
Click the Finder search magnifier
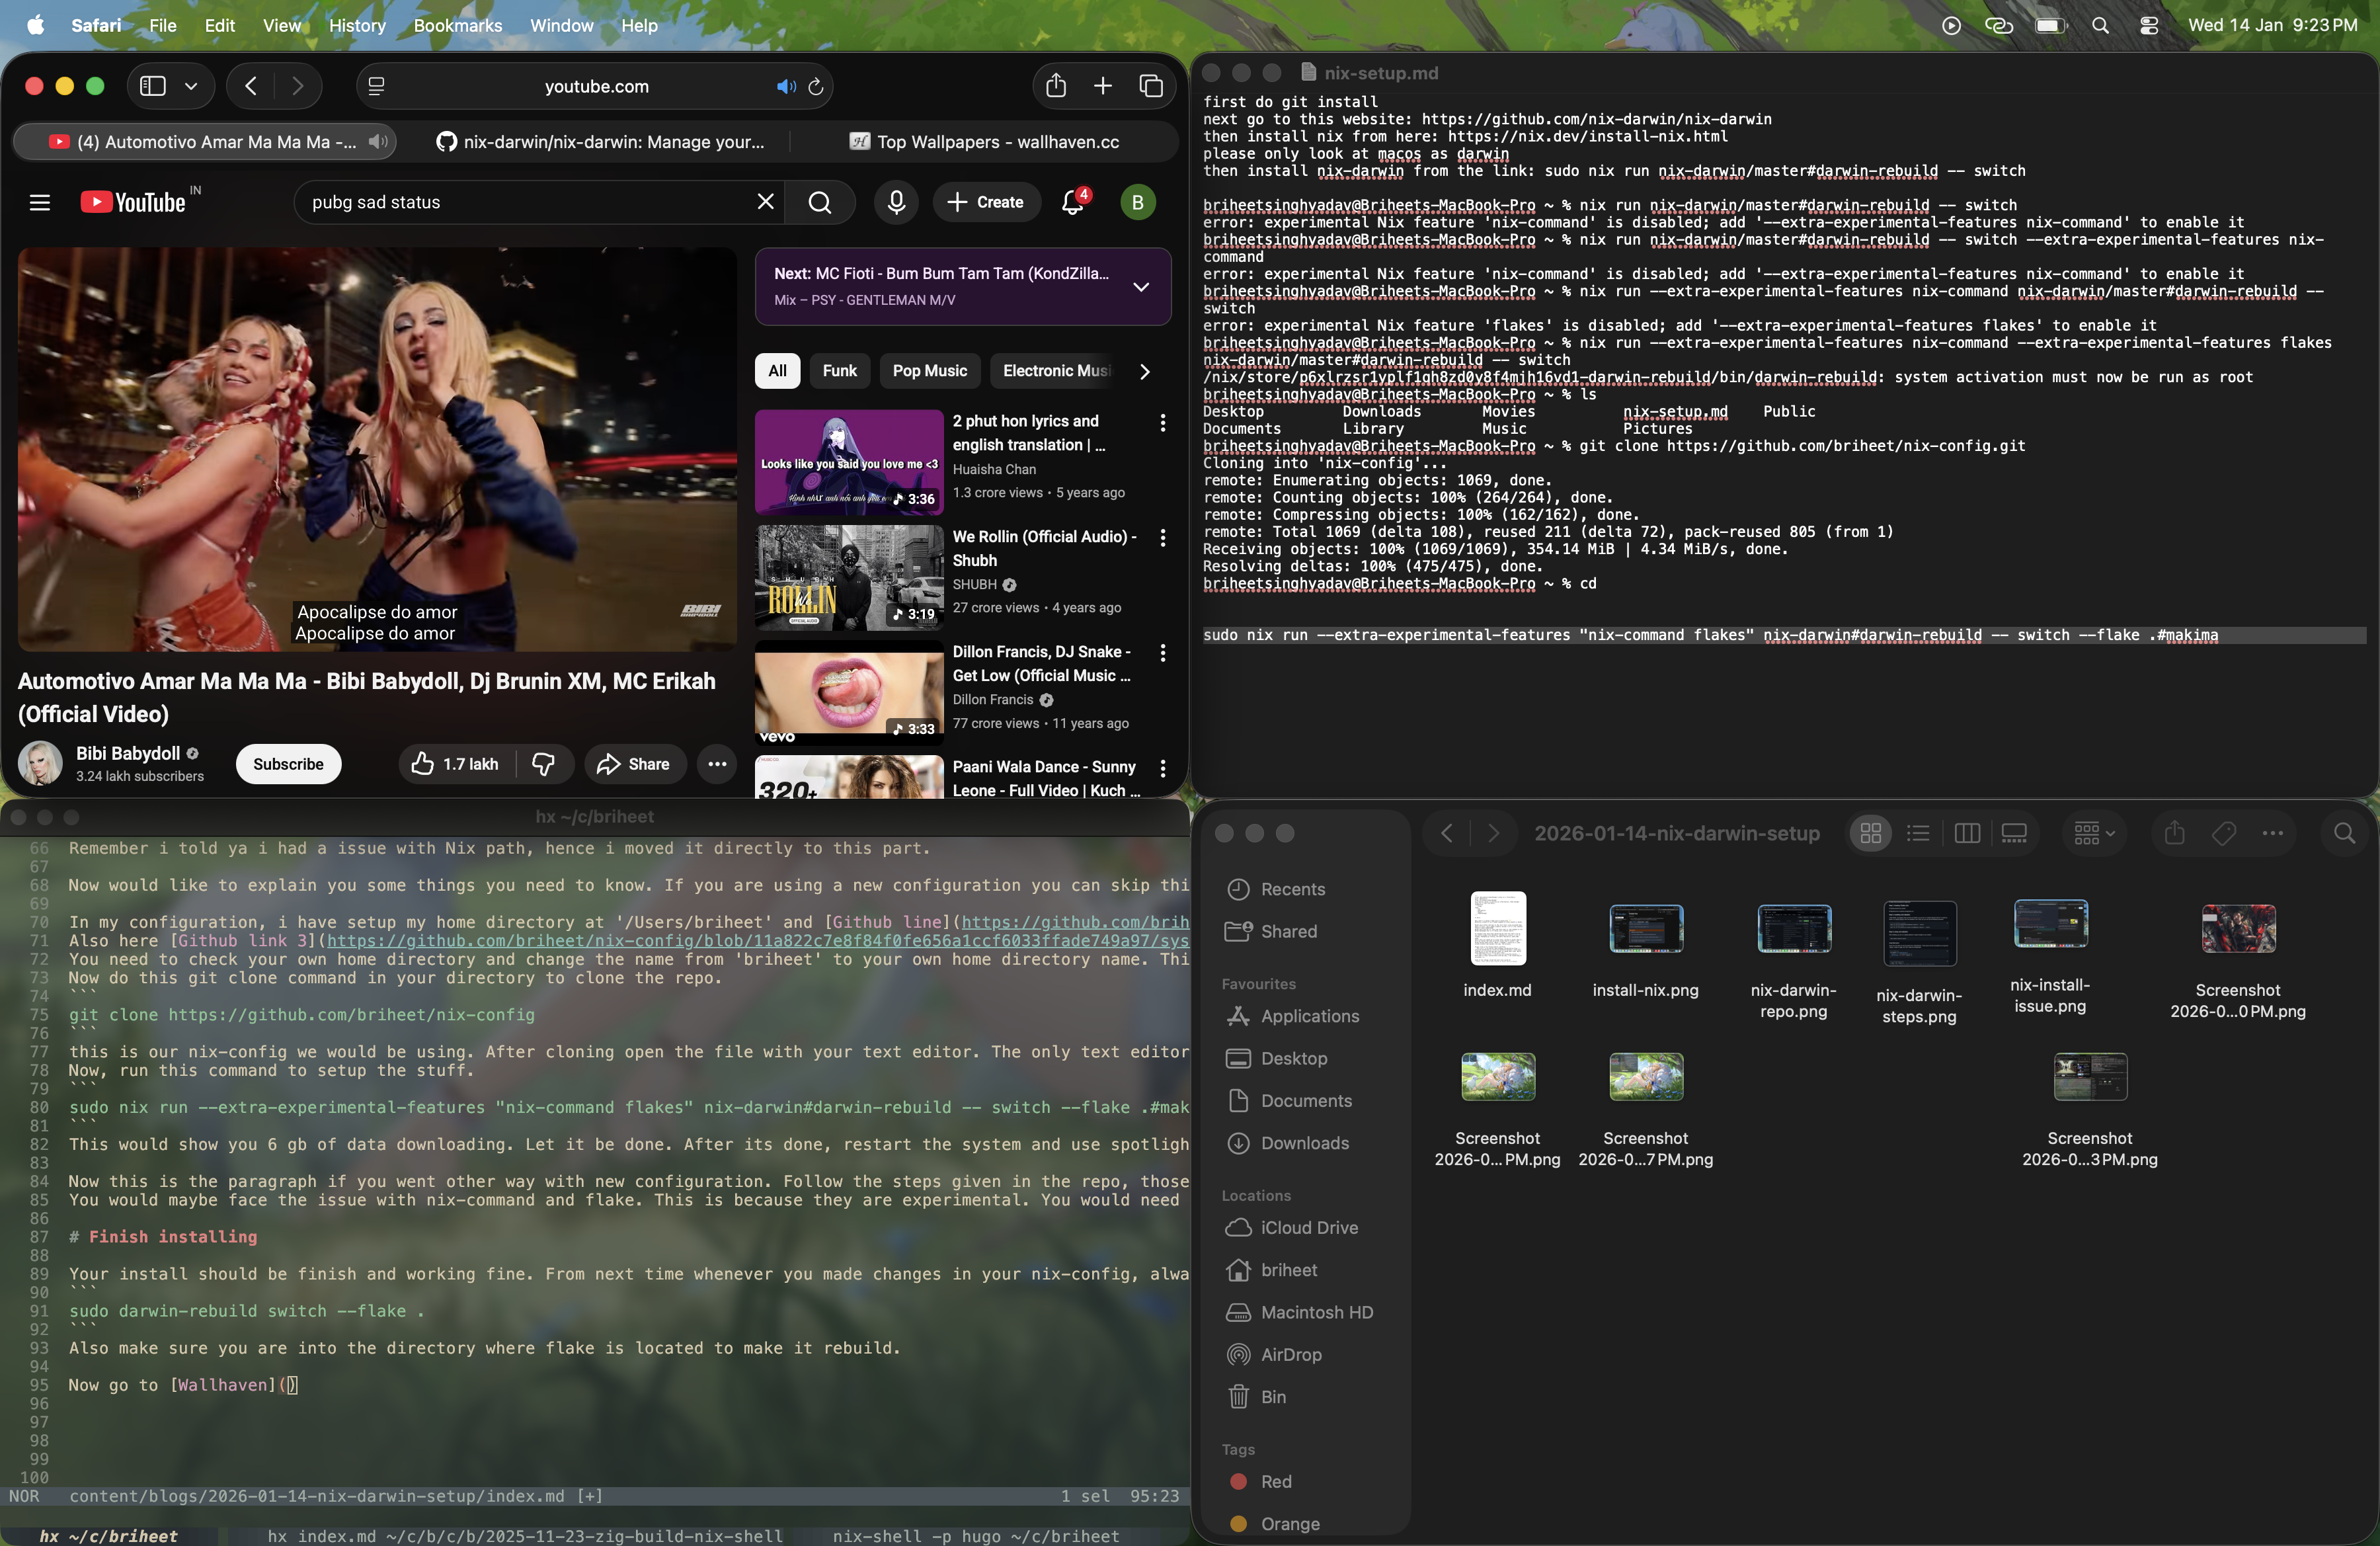pyautogui.click(x=2344, y=833)
